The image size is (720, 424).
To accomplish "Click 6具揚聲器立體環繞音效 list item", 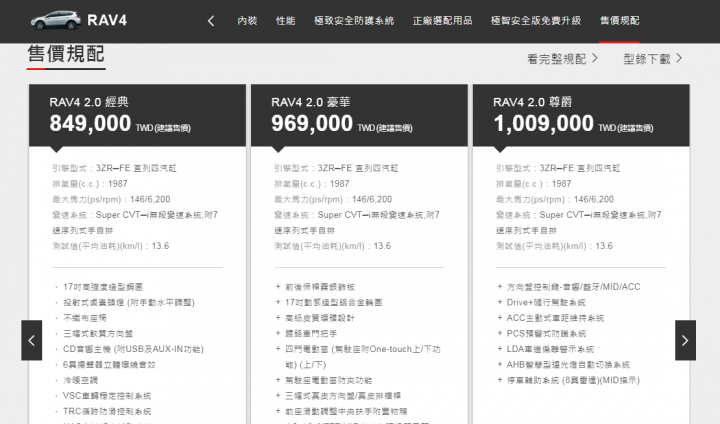I will coord(109,365).
